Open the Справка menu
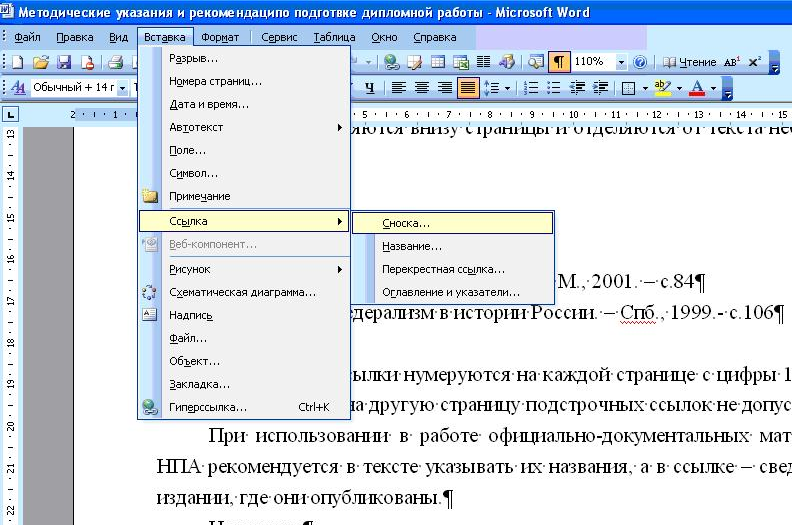Image resolution: width=792 pixels, height=525 pixels. point(435,37)
